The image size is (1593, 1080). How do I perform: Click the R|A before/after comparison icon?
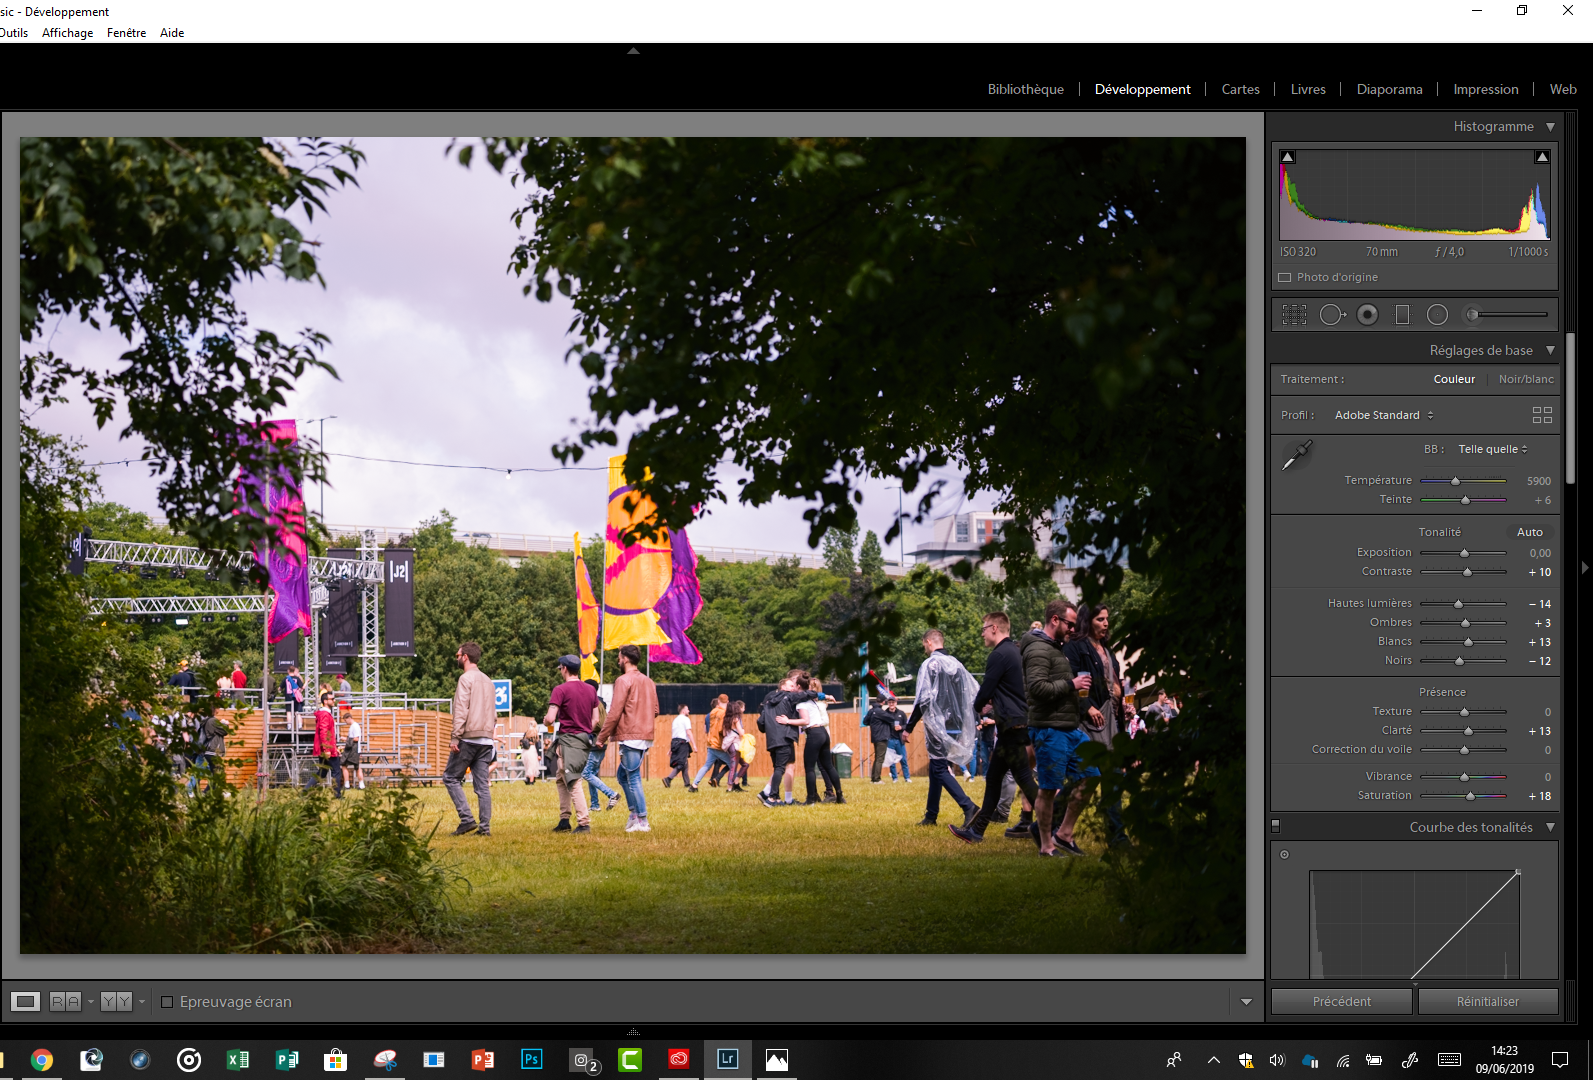pos(65,1001)
